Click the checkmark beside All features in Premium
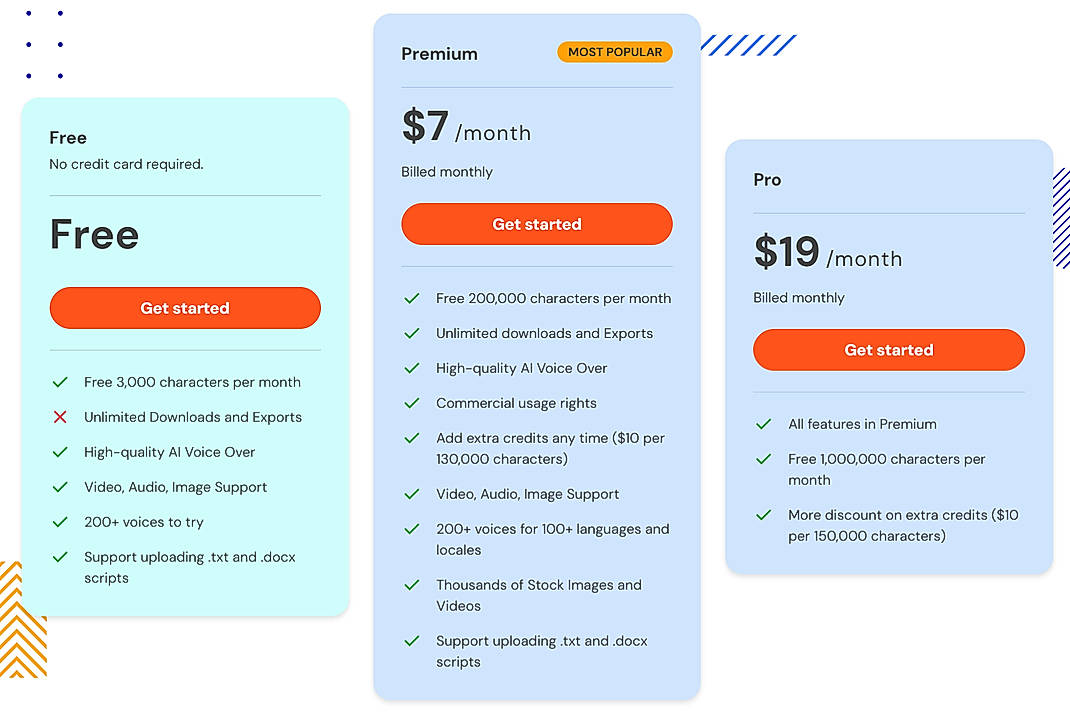This screenshot has height=718, width=1070. point(766,424)
